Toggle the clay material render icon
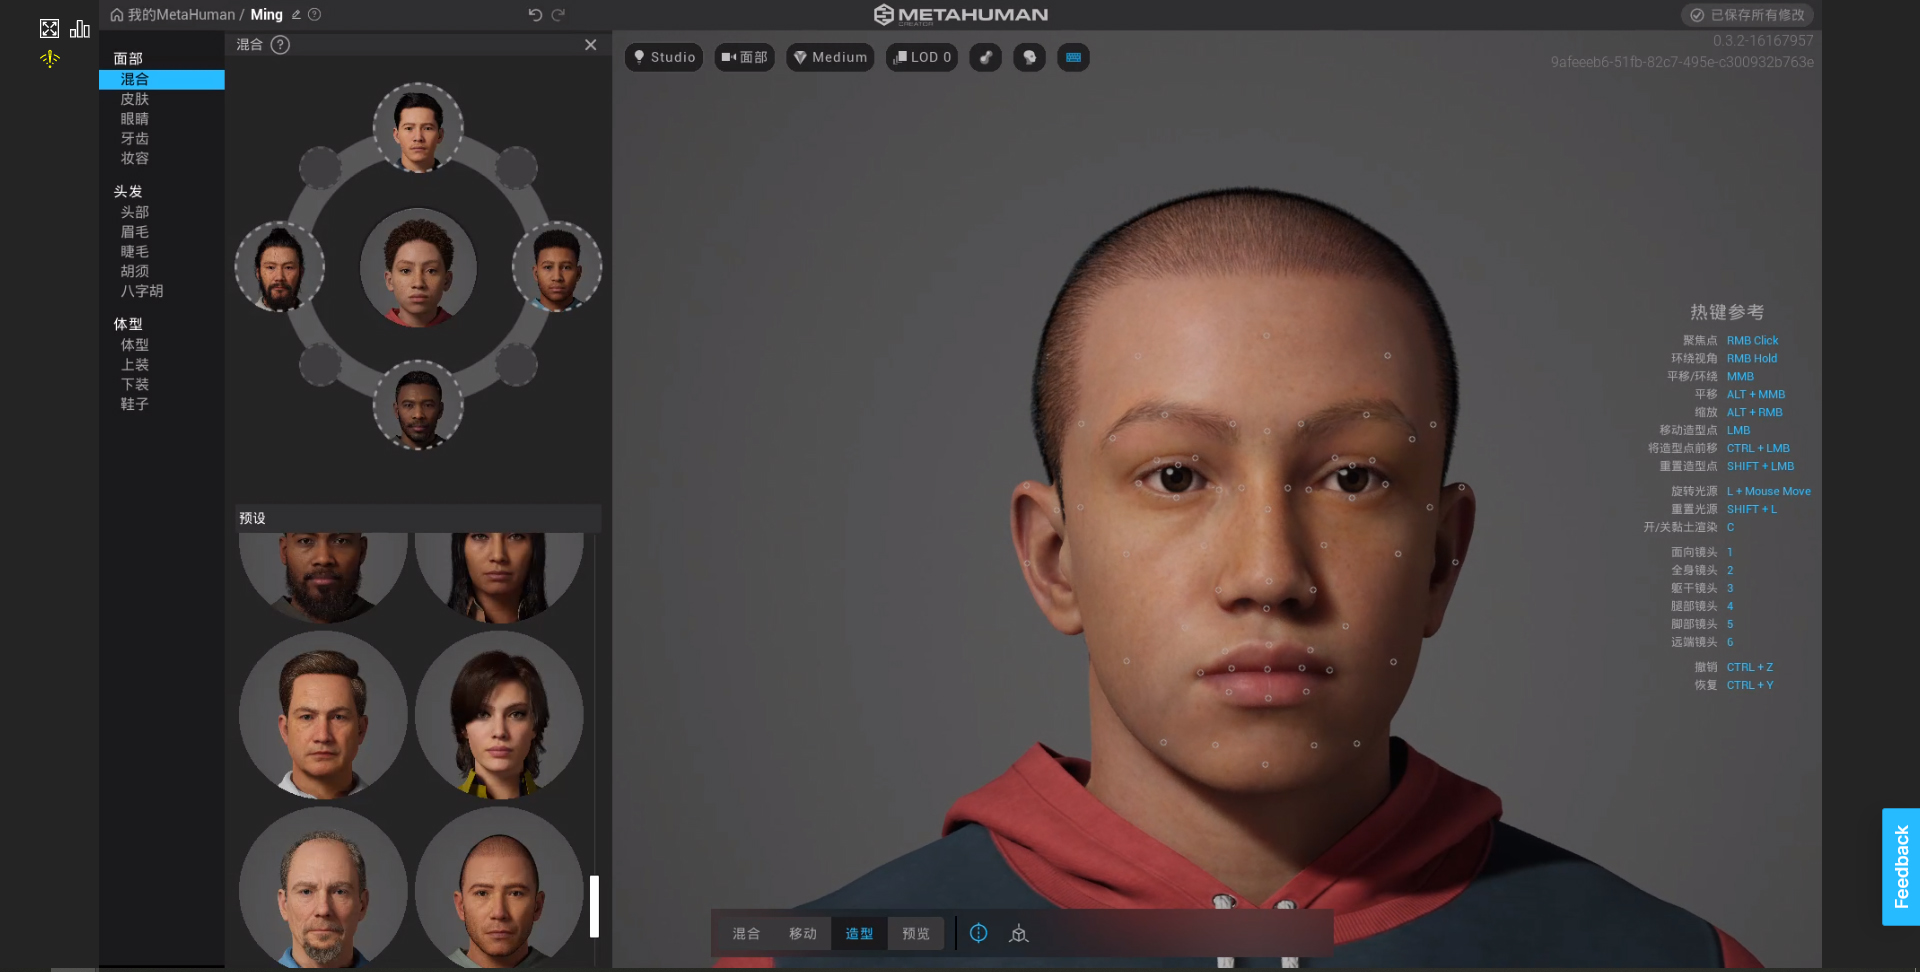1920x972 pixels. coord(1029,57)
